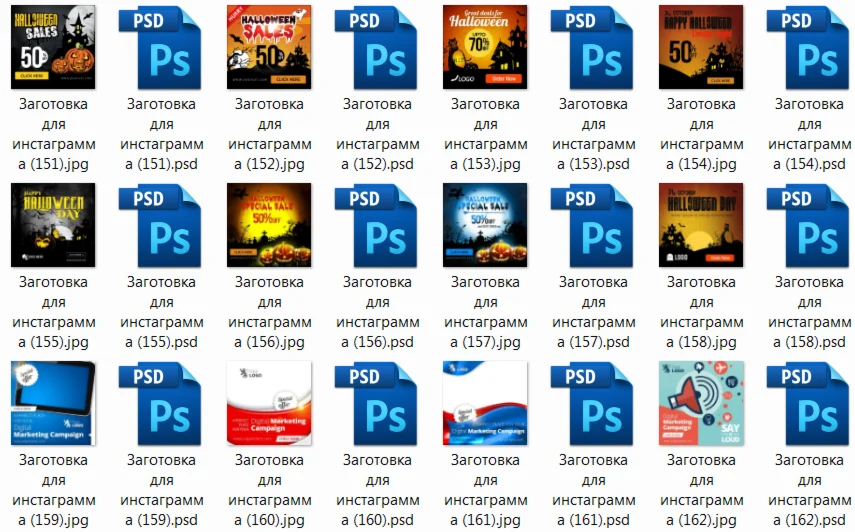The height and width of the screenshot is (532, 855).
Task: Click file name 'Заготовка для инстаграмма (158).psd'
Action: pyautogui.click(x=809, y=312)
